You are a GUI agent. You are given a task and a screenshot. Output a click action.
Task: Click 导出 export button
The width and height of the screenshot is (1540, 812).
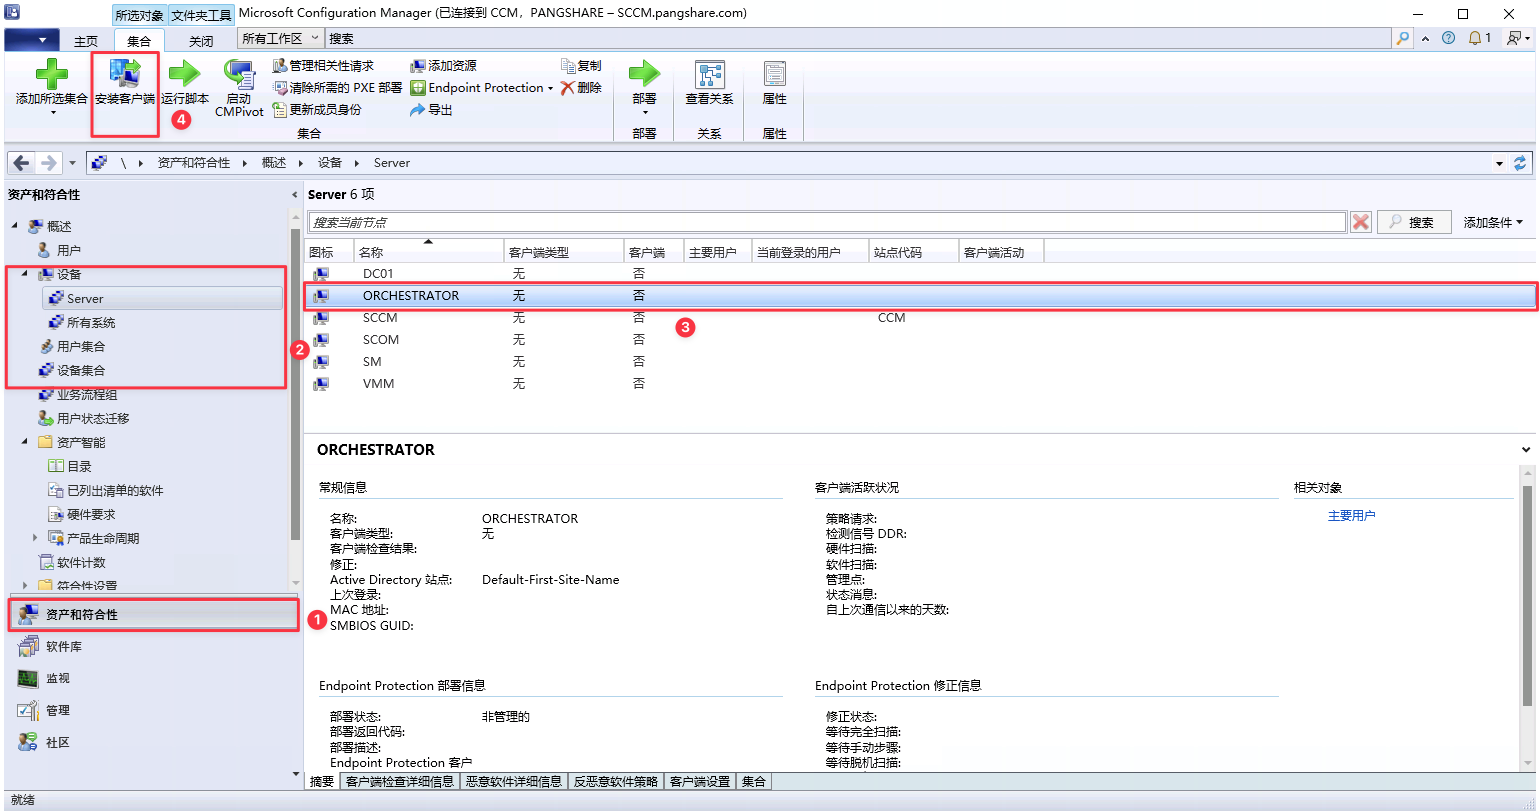(x=432, y=109)
